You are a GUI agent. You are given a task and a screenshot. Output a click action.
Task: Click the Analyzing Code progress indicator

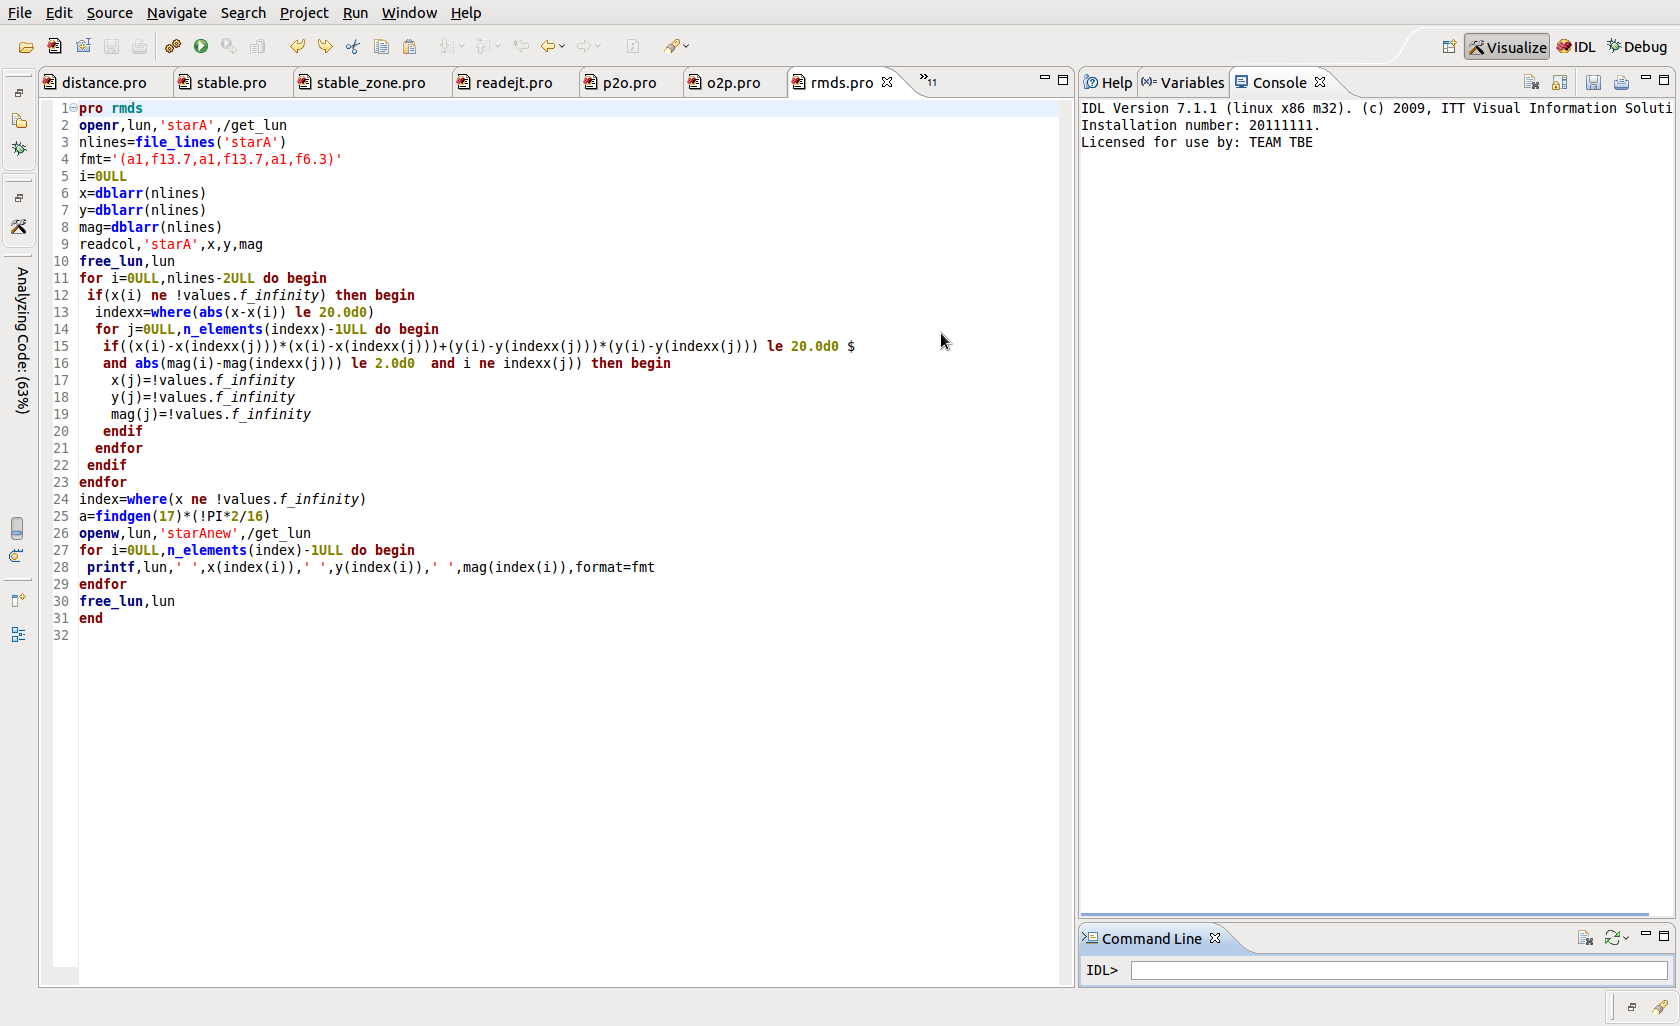22,340
